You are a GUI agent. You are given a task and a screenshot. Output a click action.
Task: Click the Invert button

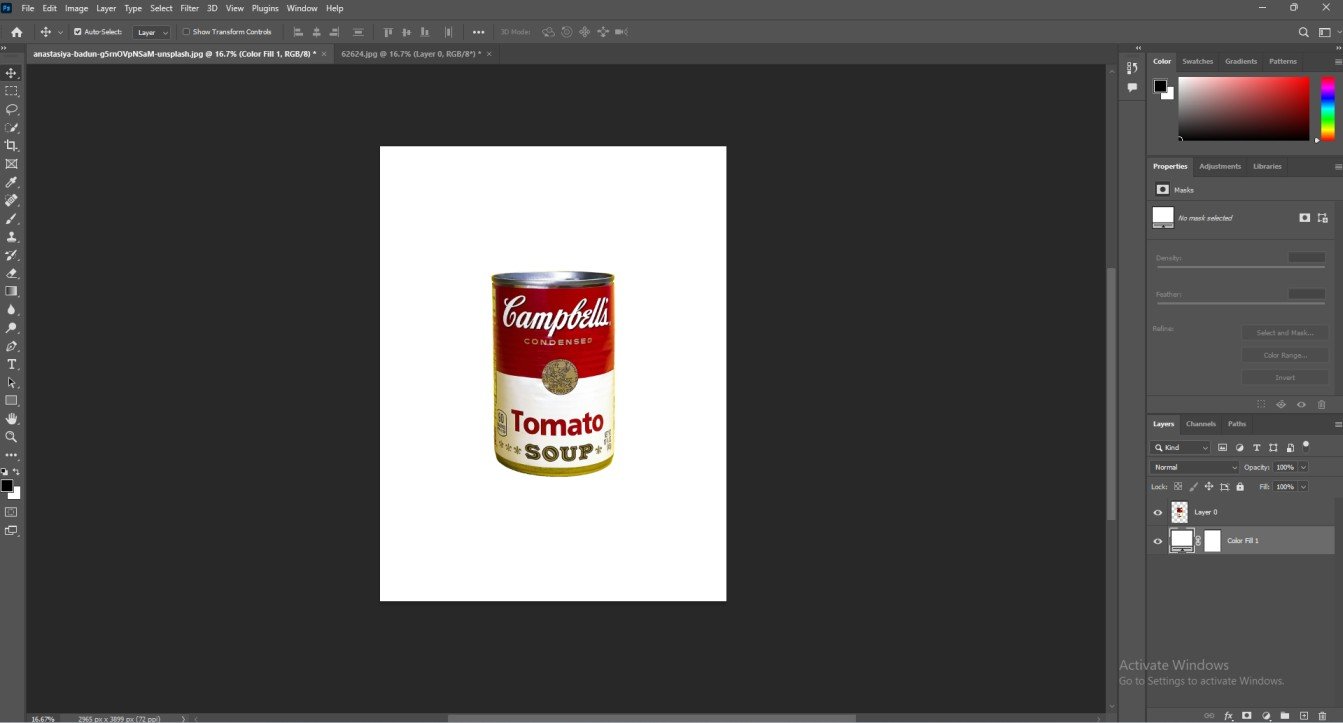(x=1285, y=378)
